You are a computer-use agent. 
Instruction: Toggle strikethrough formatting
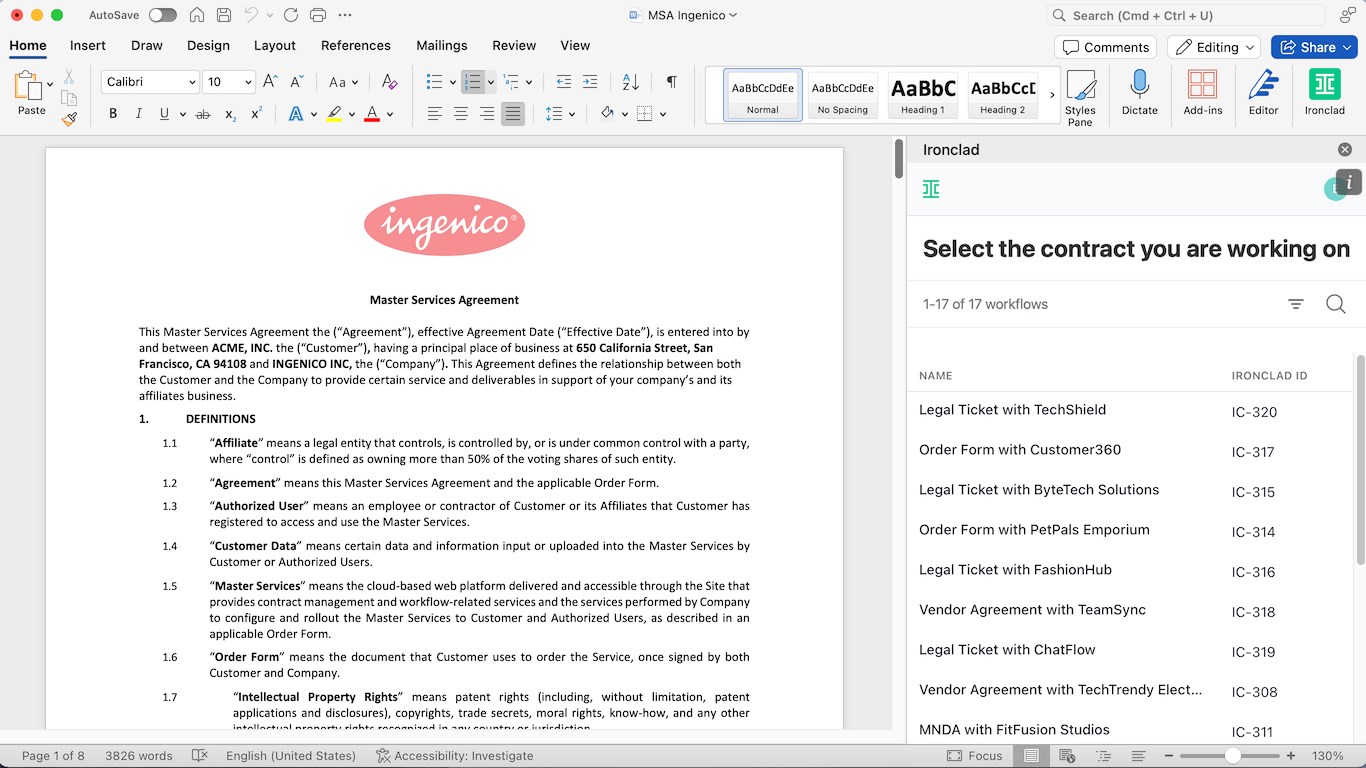coord(203,114)
